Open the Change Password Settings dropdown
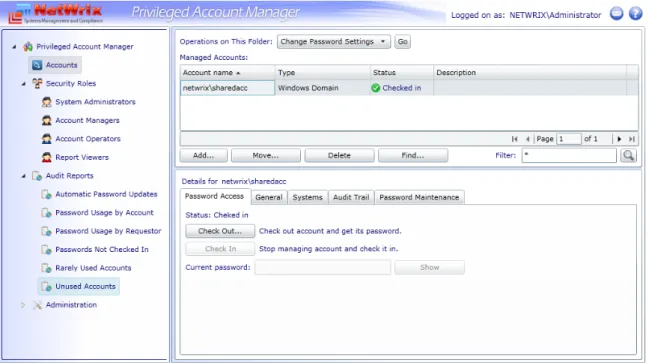The image size is (649, 363). (334, 41)
